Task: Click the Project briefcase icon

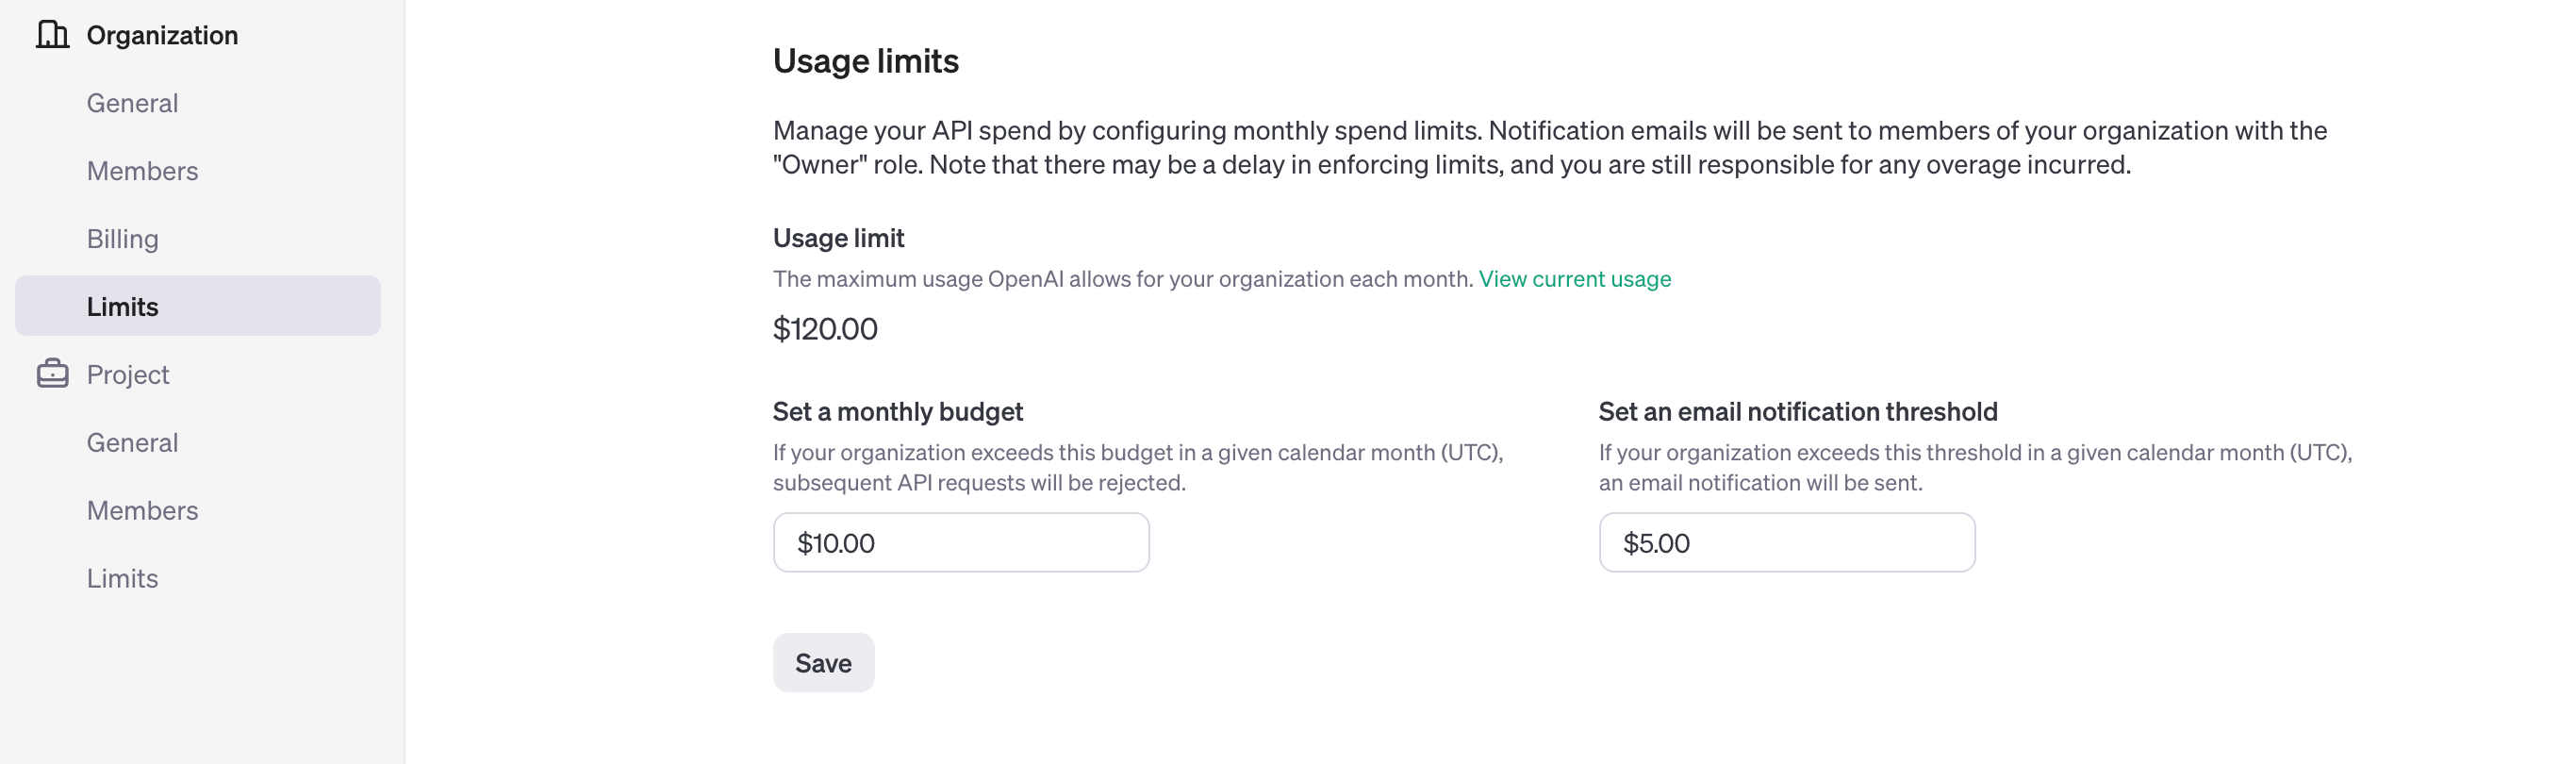Action: coord(52,374)
